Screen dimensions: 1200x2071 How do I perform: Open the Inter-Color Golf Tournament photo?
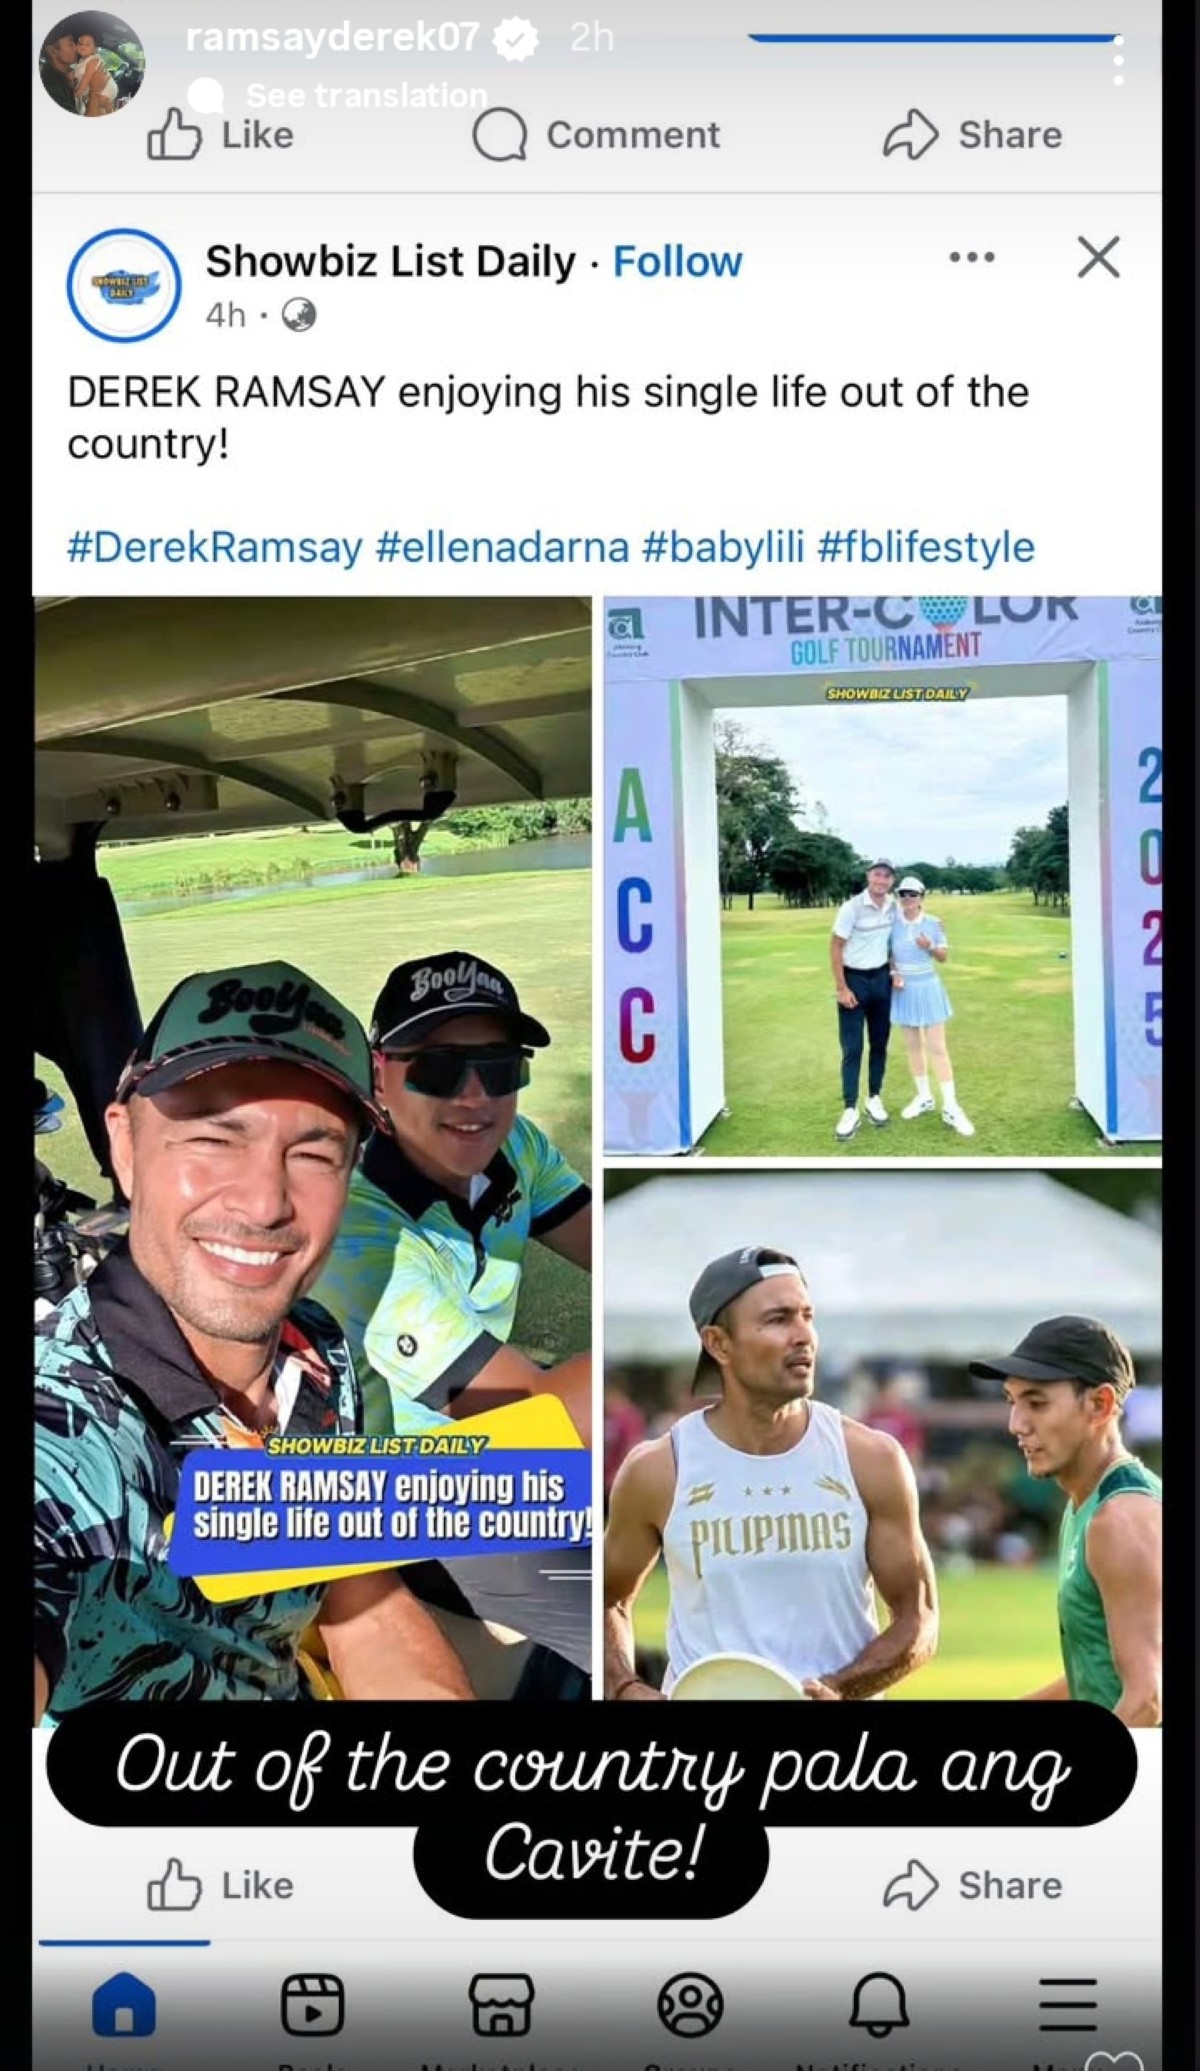click(x=882, y=877)
